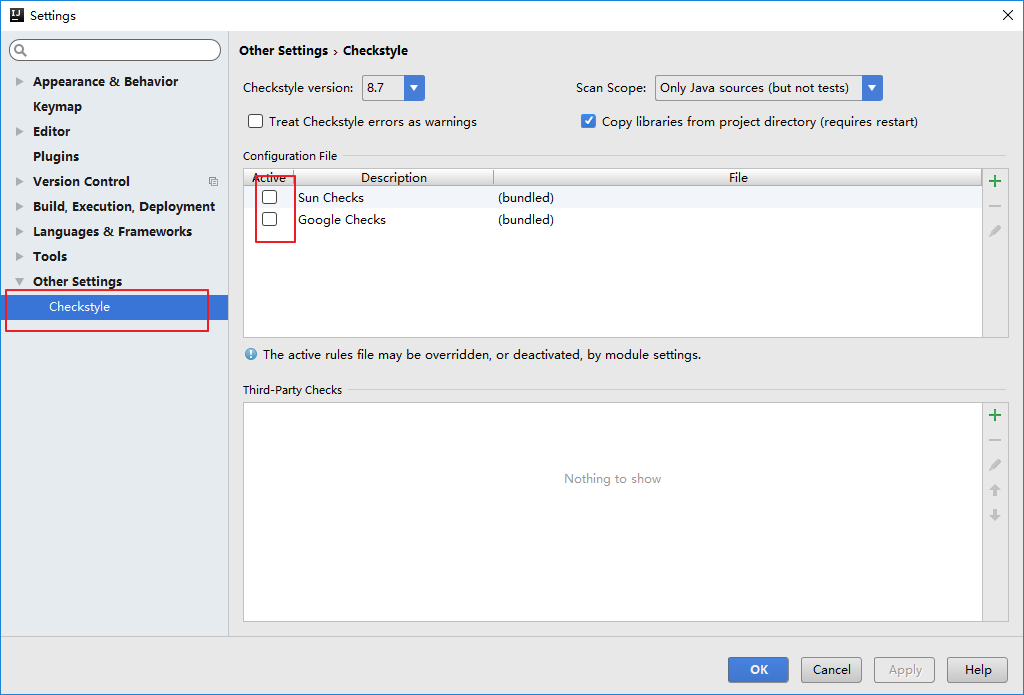Viewport: 1024px width, 695px height.
Task: Focus the settings search field
Action: pos(115,50)
